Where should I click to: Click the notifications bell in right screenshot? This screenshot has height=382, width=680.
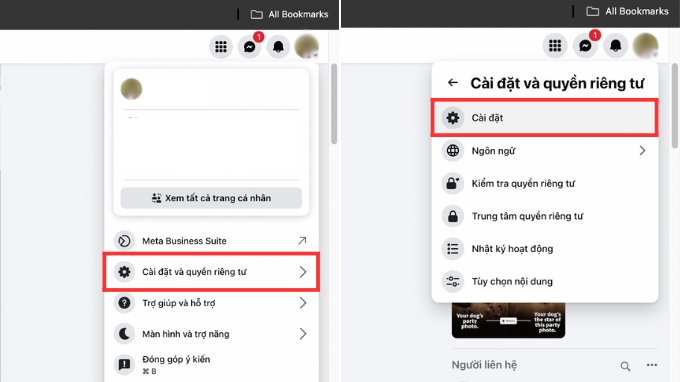[615, 46]
